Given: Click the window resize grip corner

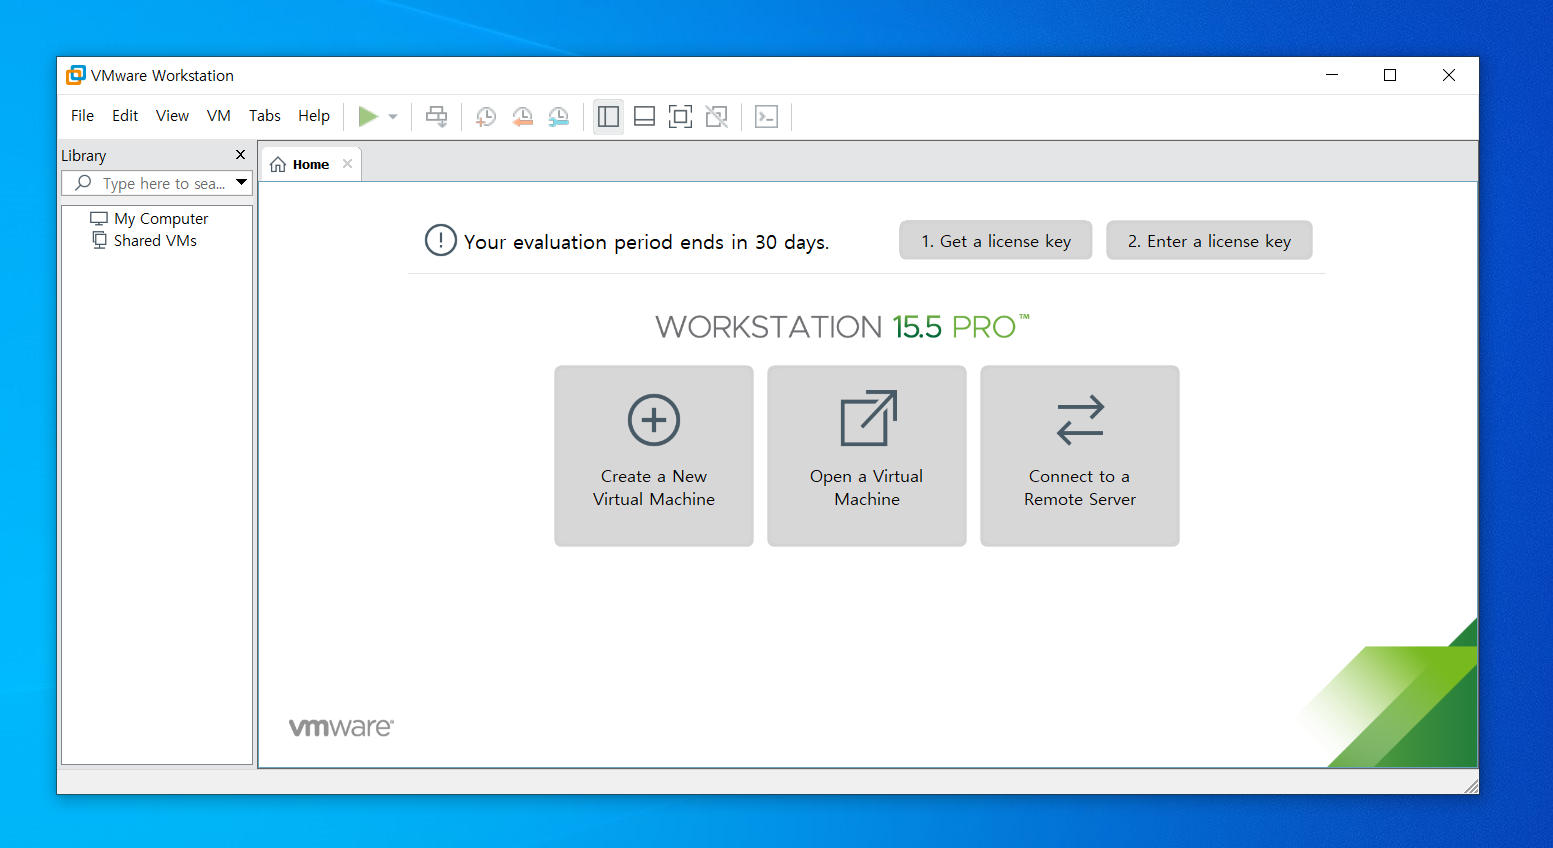Looking at the screenshot, I should point(1470,786).
